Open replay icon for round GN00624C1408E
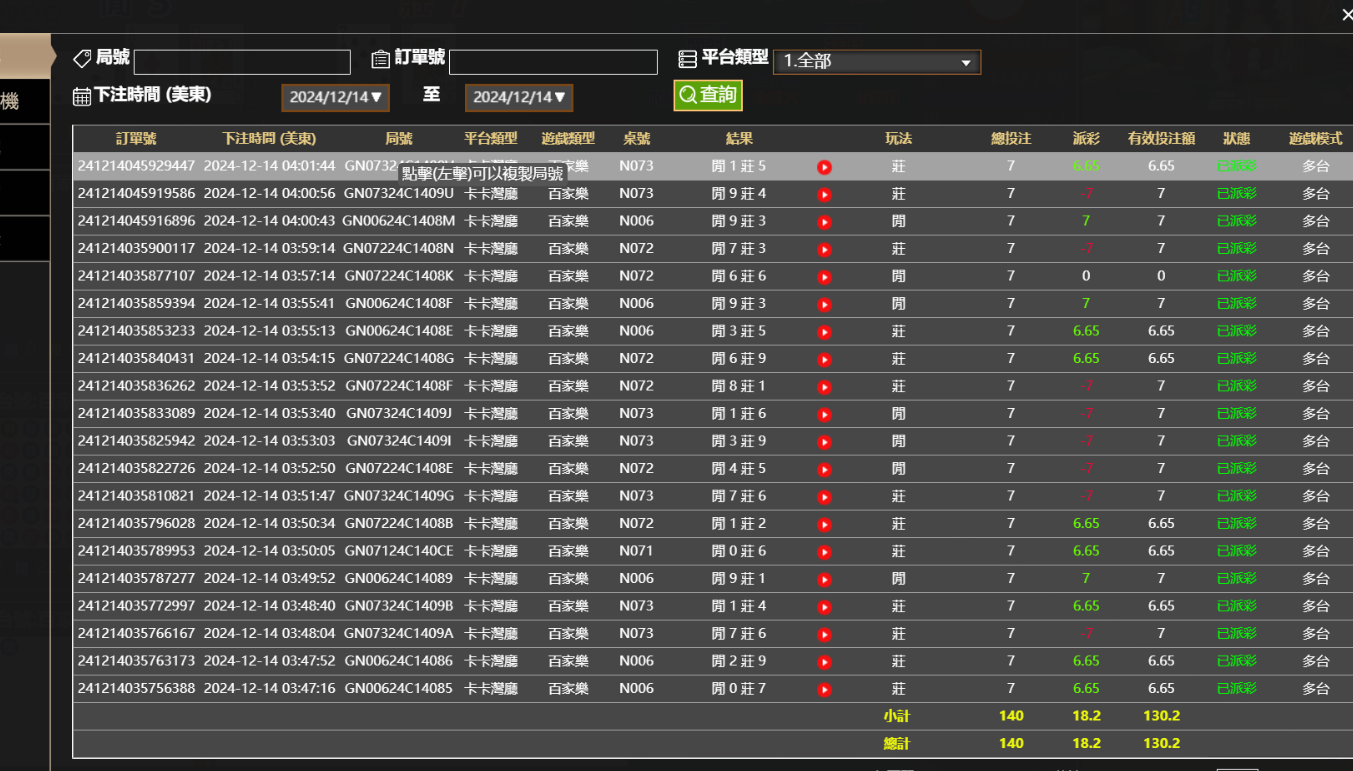This screenshot has height=771, width=1353. click(x=824, y=332)
